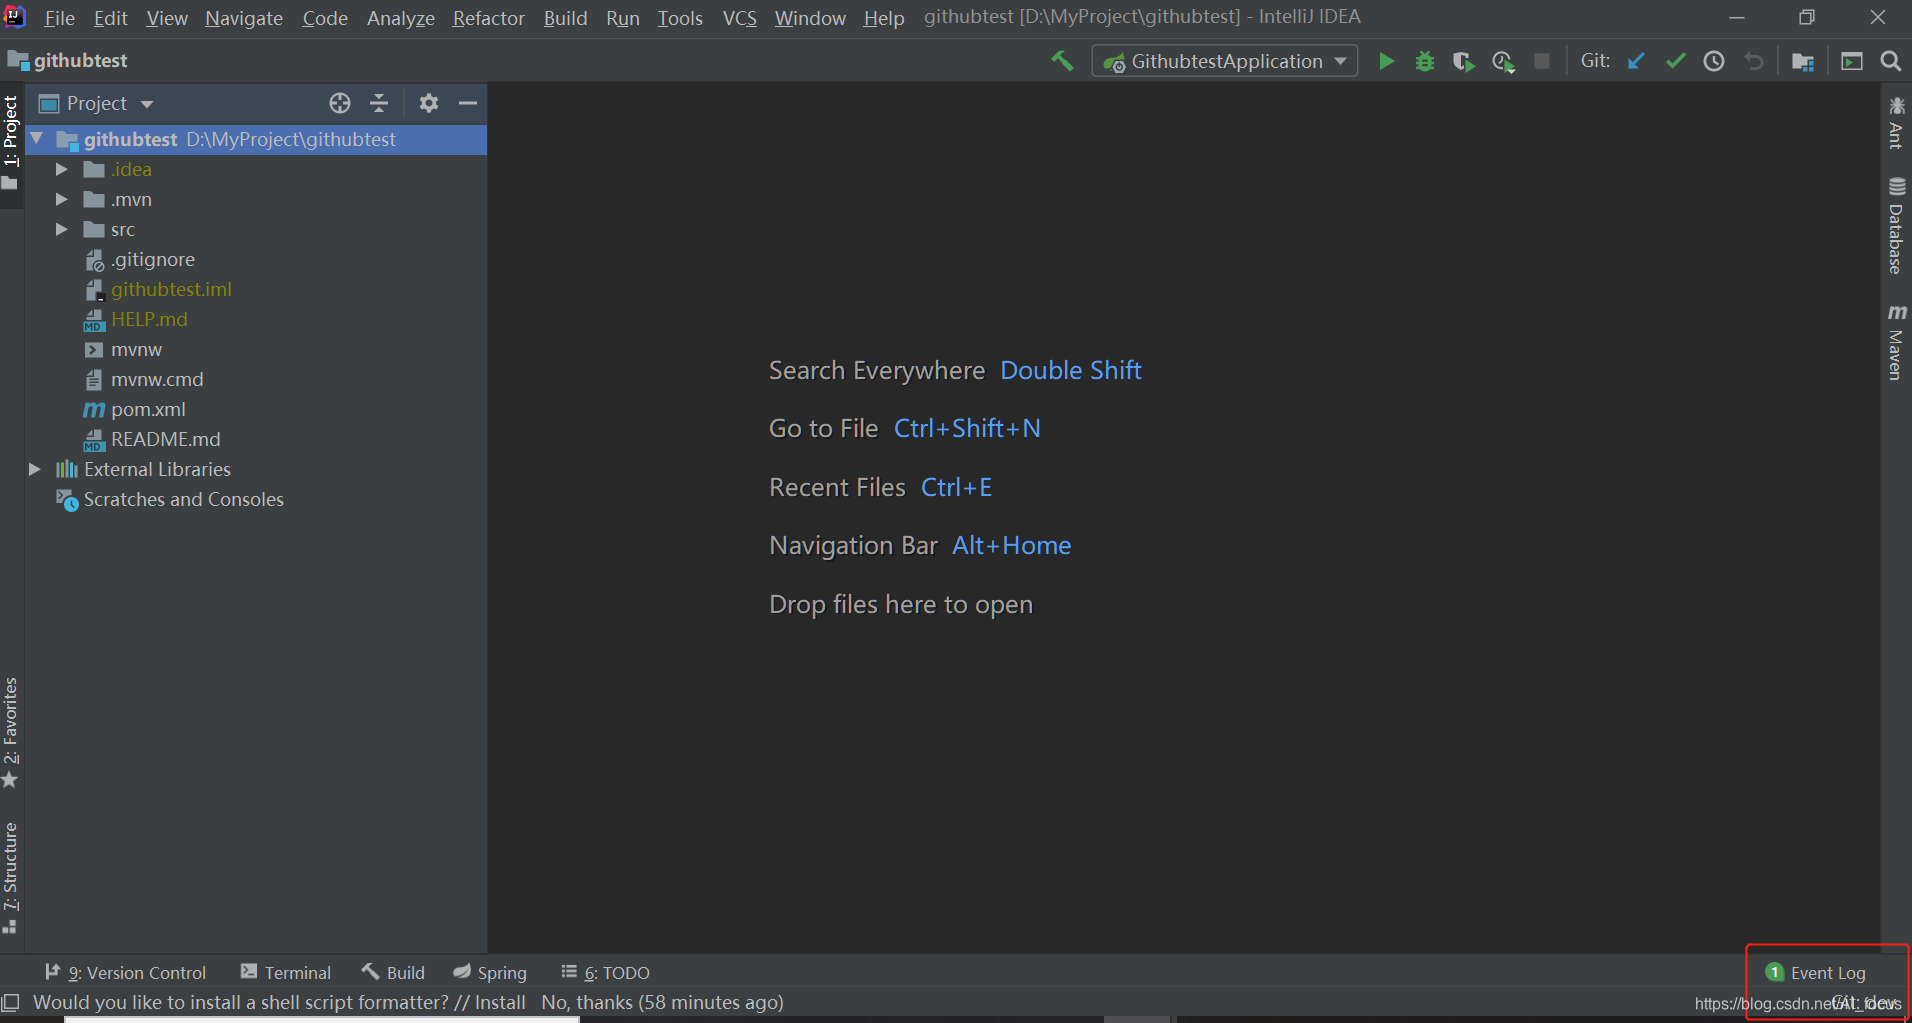Click the tool windows toggle icon in status bar

11,1002
